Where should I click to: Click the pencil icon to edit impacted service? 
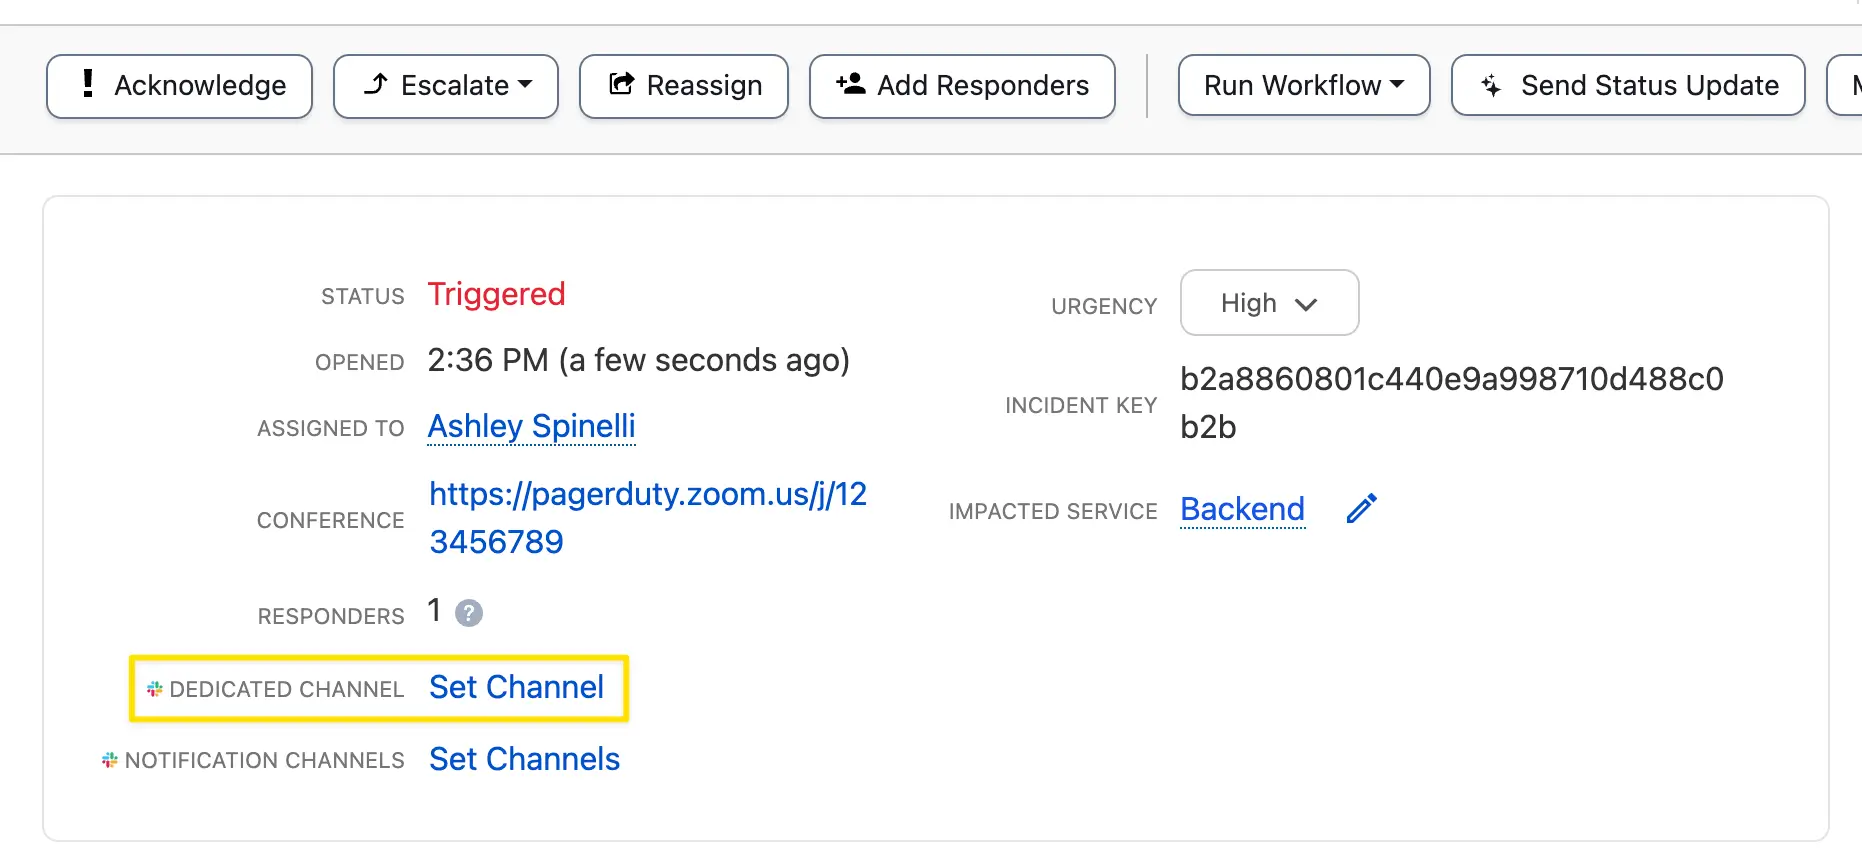click(x=1361, y=509)
